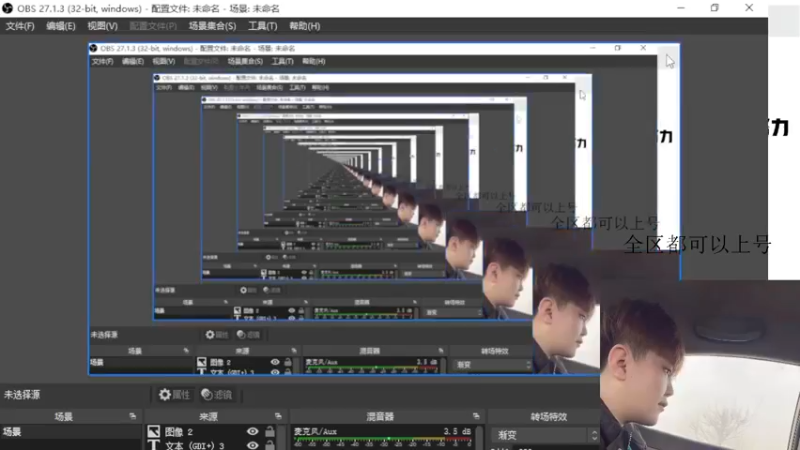Select the 文本 (GDI+) 3 source row
800x450 pixels.
click(x=212, y=444)
